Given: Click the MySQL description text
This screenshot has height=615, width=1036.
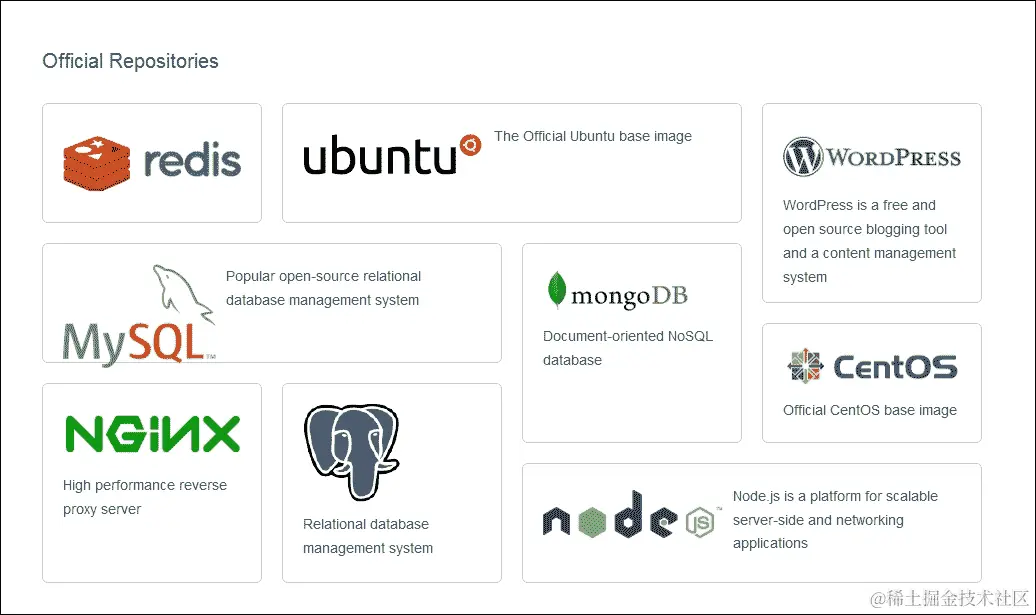Looking at the screenshot, I should click(x=321, y=288).
